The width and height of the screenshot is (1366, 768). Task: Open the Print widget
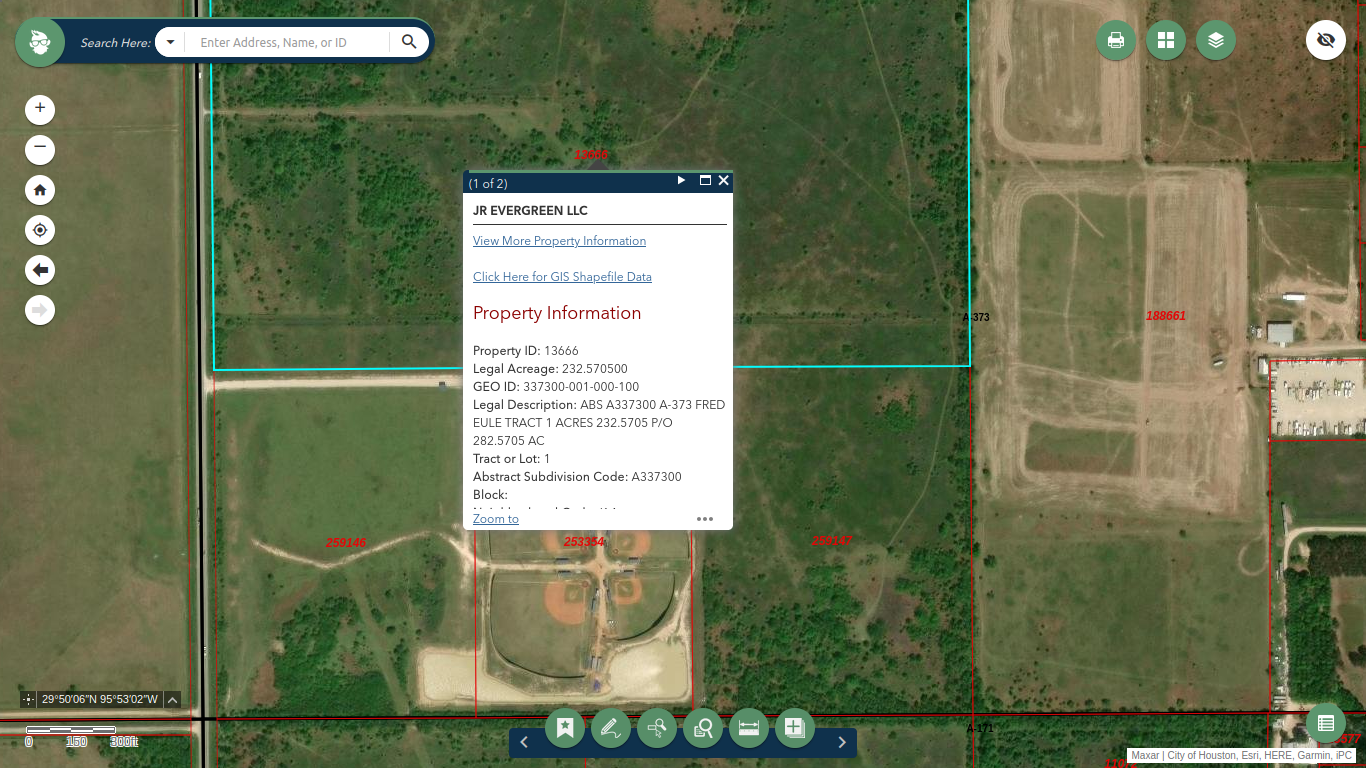[x=1116, y=40]
